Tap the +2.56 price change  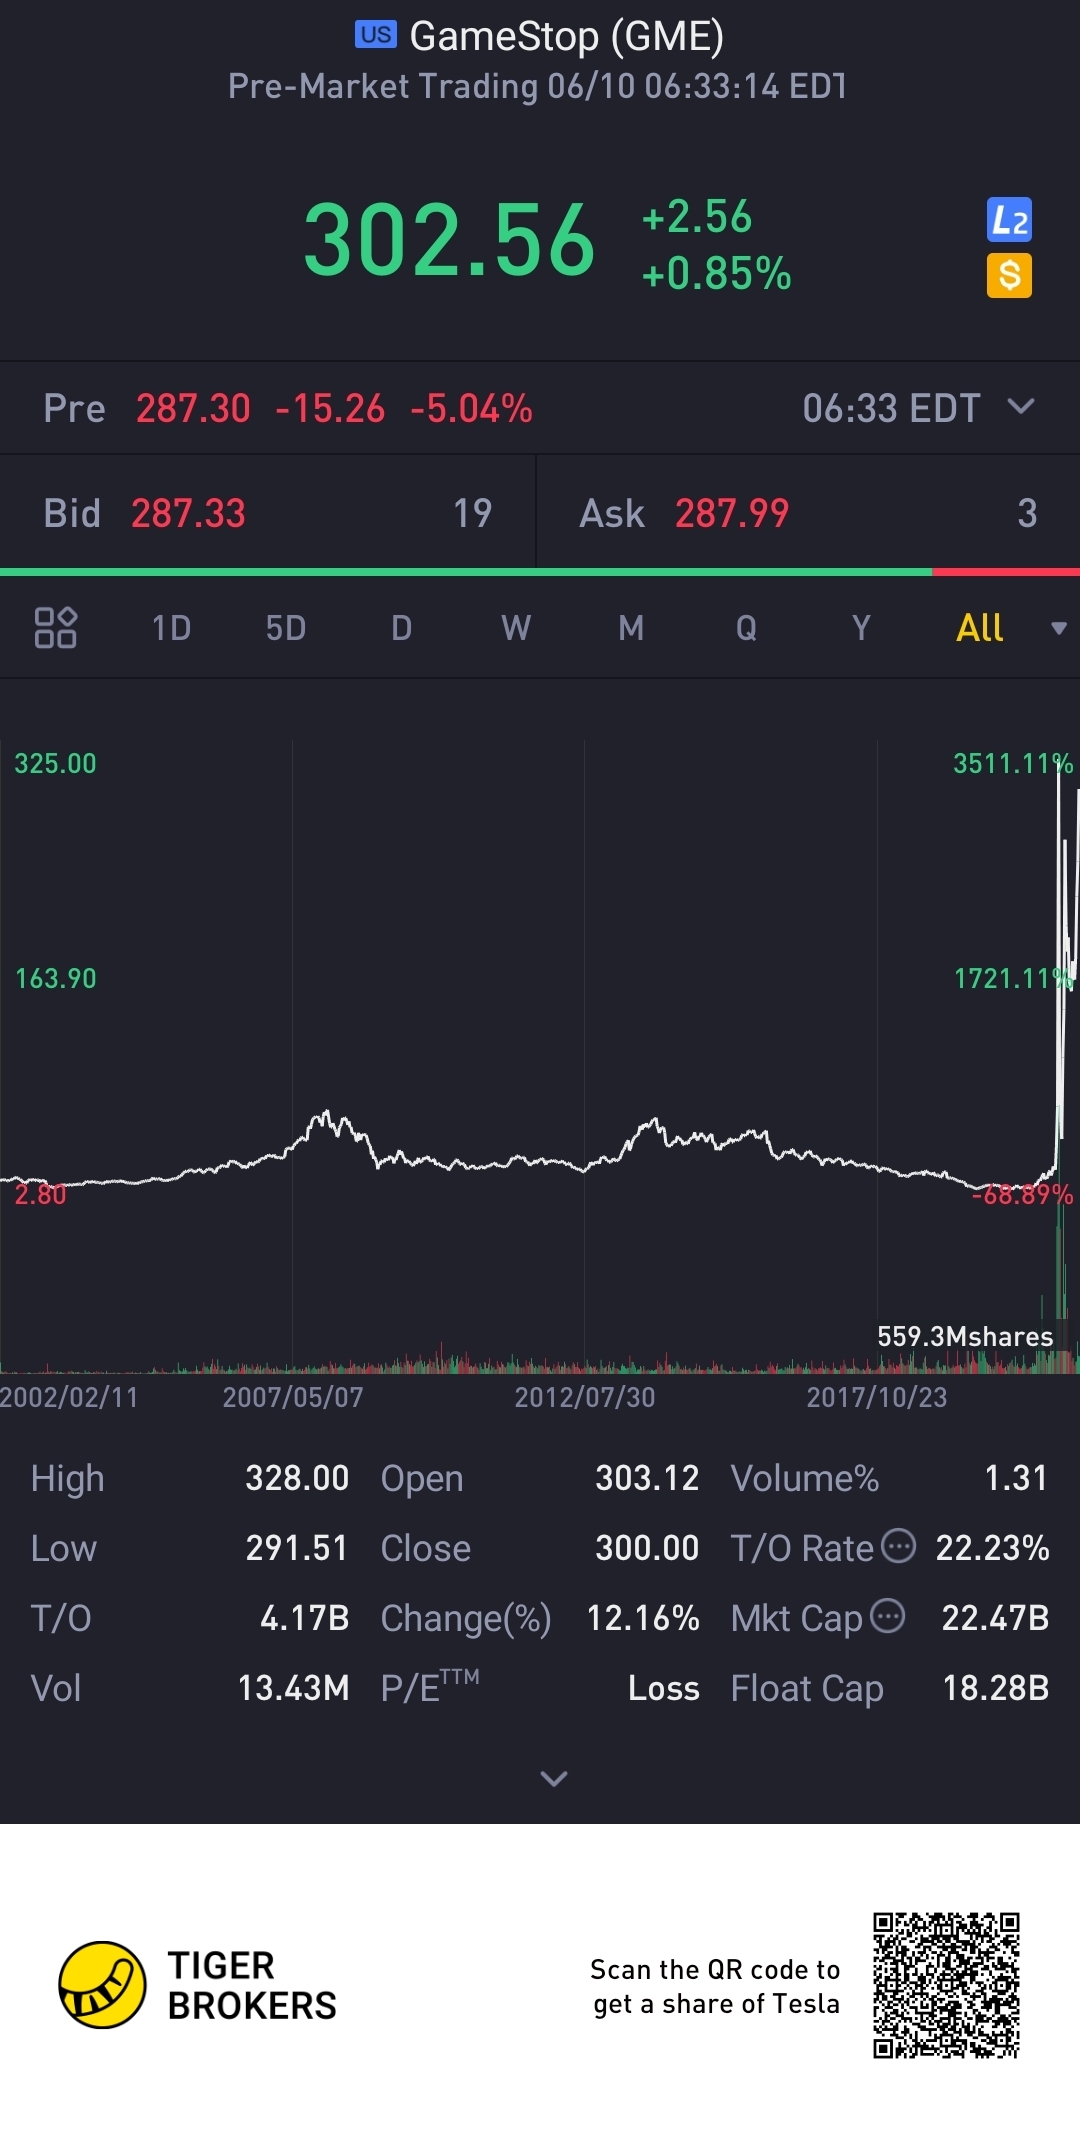pyautogui.click(x=697, y=216)
